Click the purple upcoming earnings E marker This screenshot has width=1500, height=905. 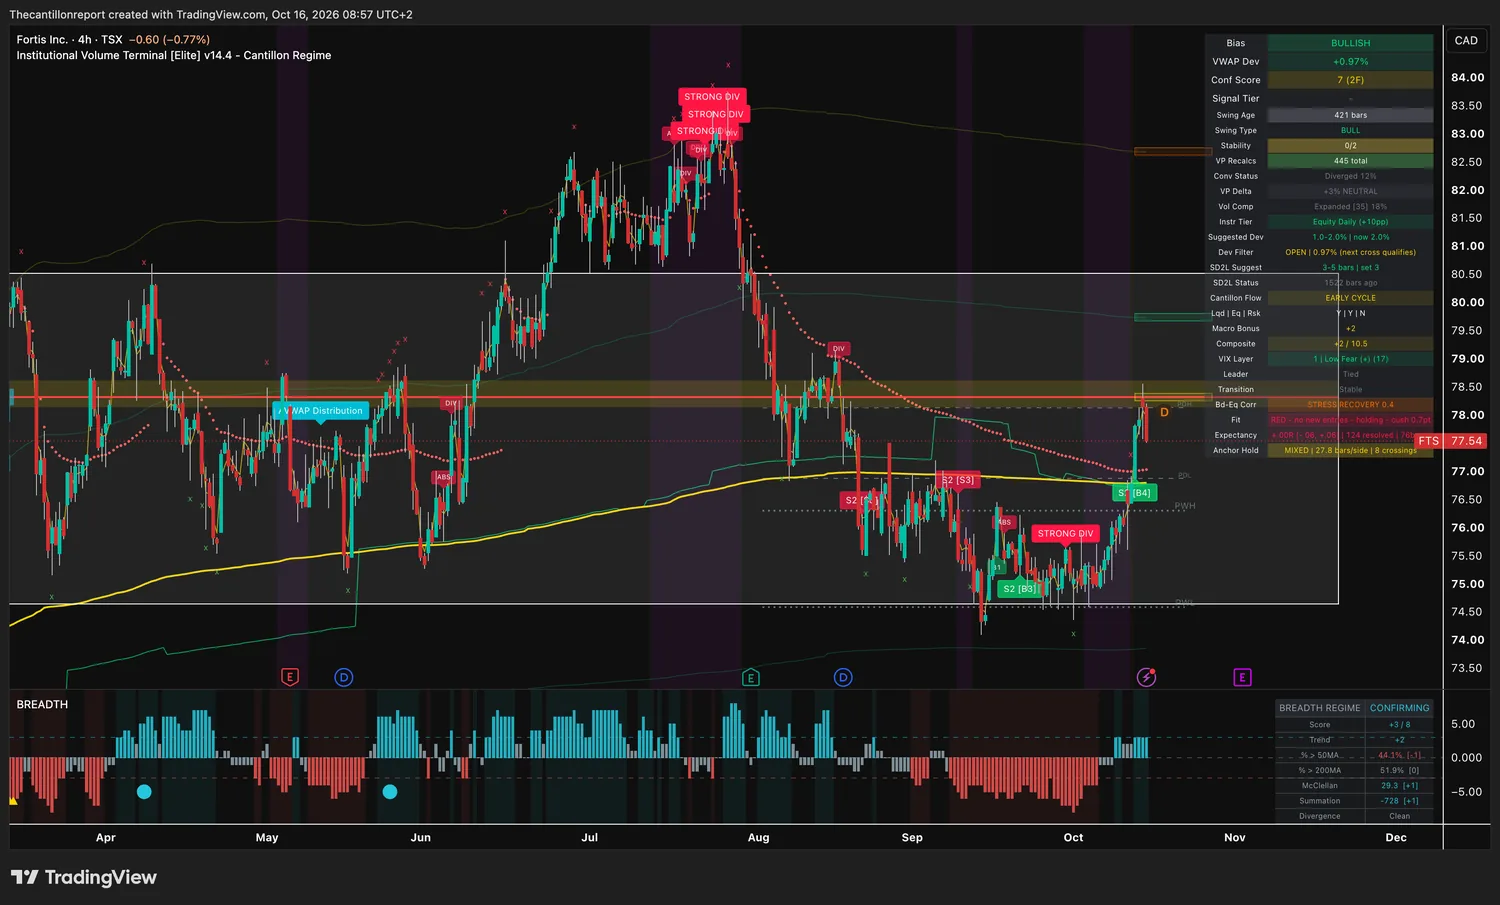[x=1242, y=677]
